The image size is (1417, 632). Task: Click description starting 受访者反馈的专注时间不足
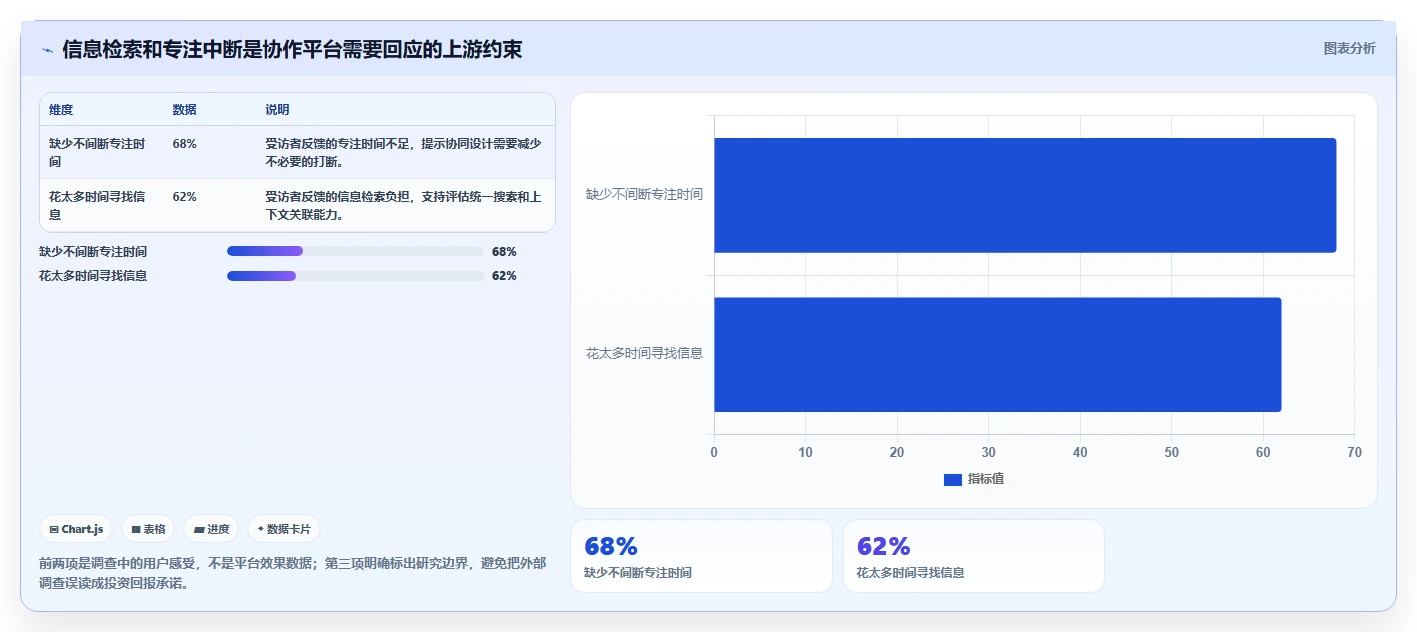click(x=404, y=152)
